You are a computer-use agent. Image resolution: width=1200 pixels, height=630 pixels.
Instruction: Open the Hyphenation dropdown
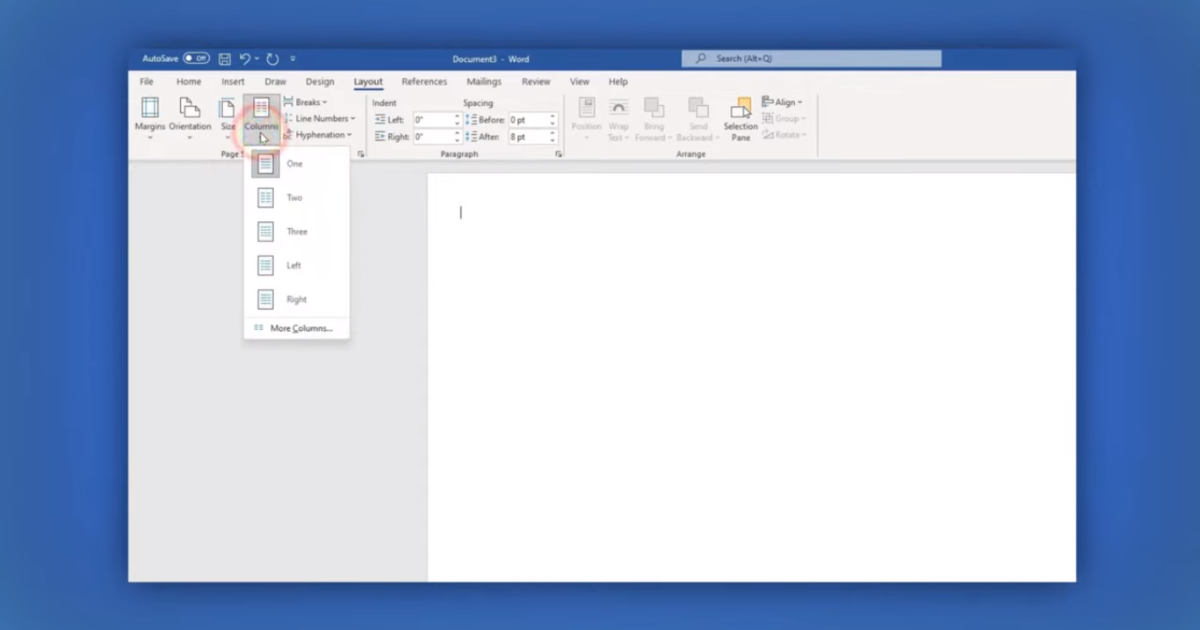[317, 135]
